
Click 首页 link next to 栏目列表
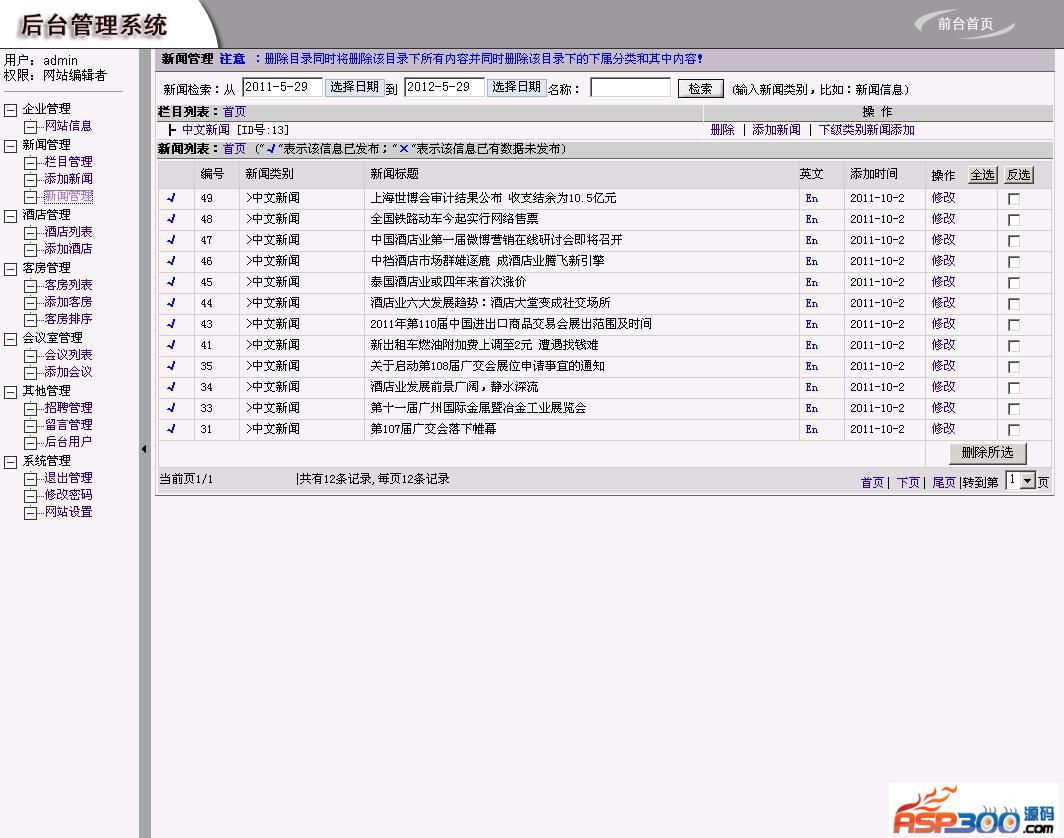[x=234, y=111]
